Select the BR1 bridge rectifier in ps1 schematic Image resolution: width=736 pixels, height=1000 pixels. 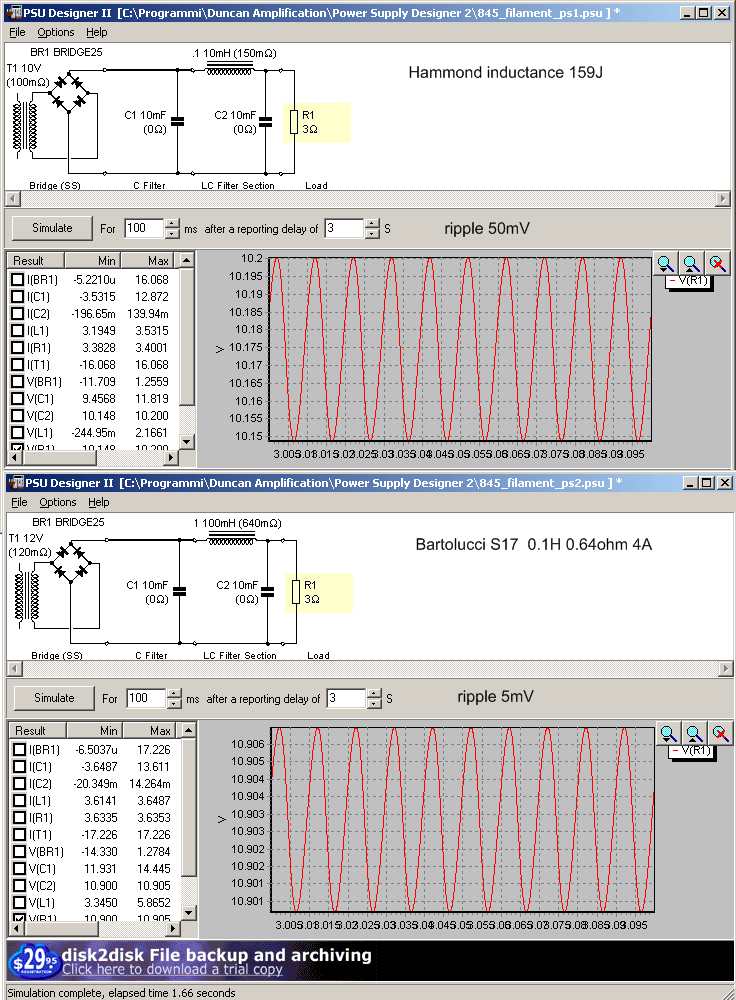pyautogui.click(x=69, y=92)
